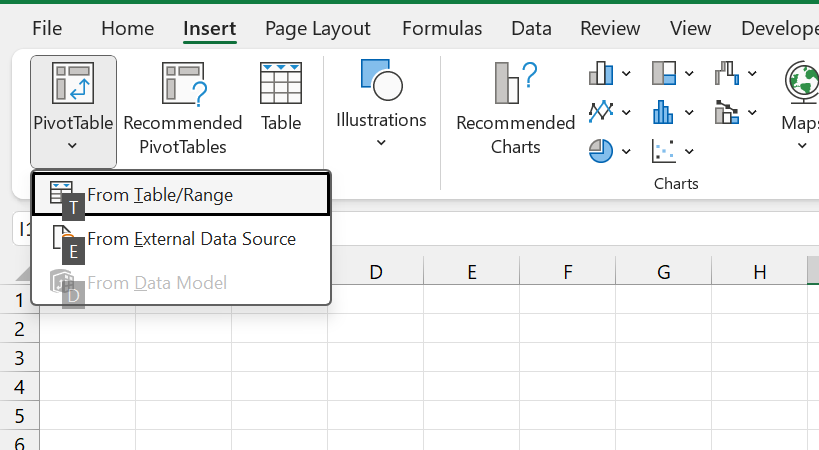Select row 3 header
The image size is (819, 450).
click(19, 357)
